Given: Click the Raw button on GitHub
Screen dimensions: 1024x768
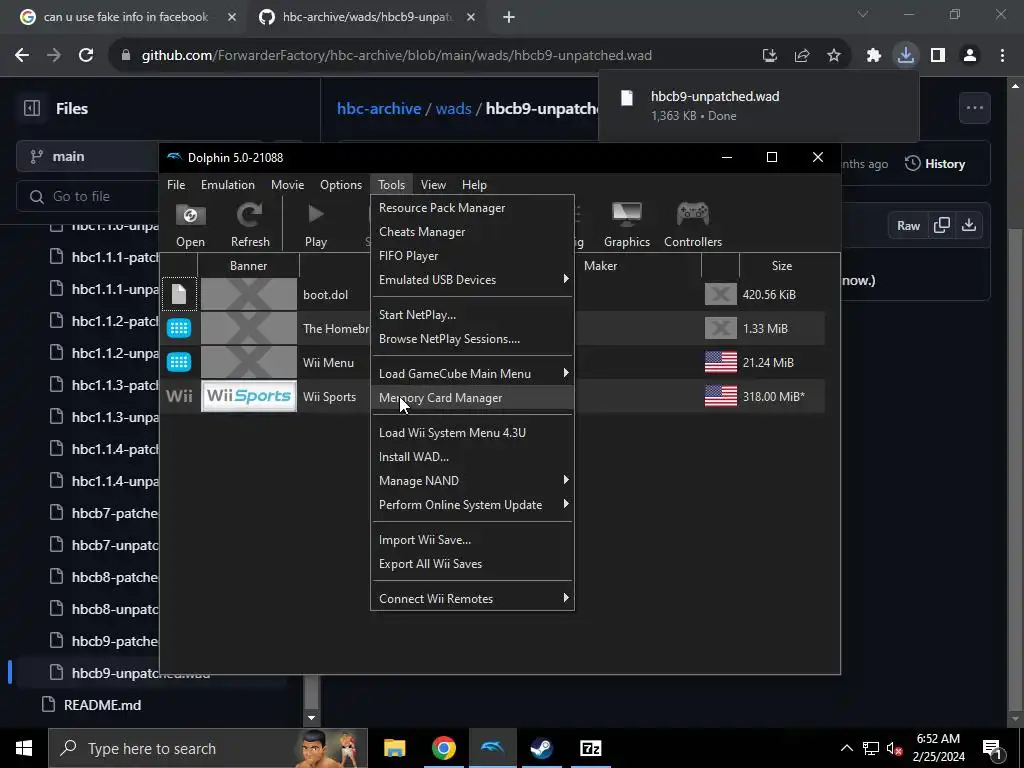Looking at the screenshot, I should [908, 225].
